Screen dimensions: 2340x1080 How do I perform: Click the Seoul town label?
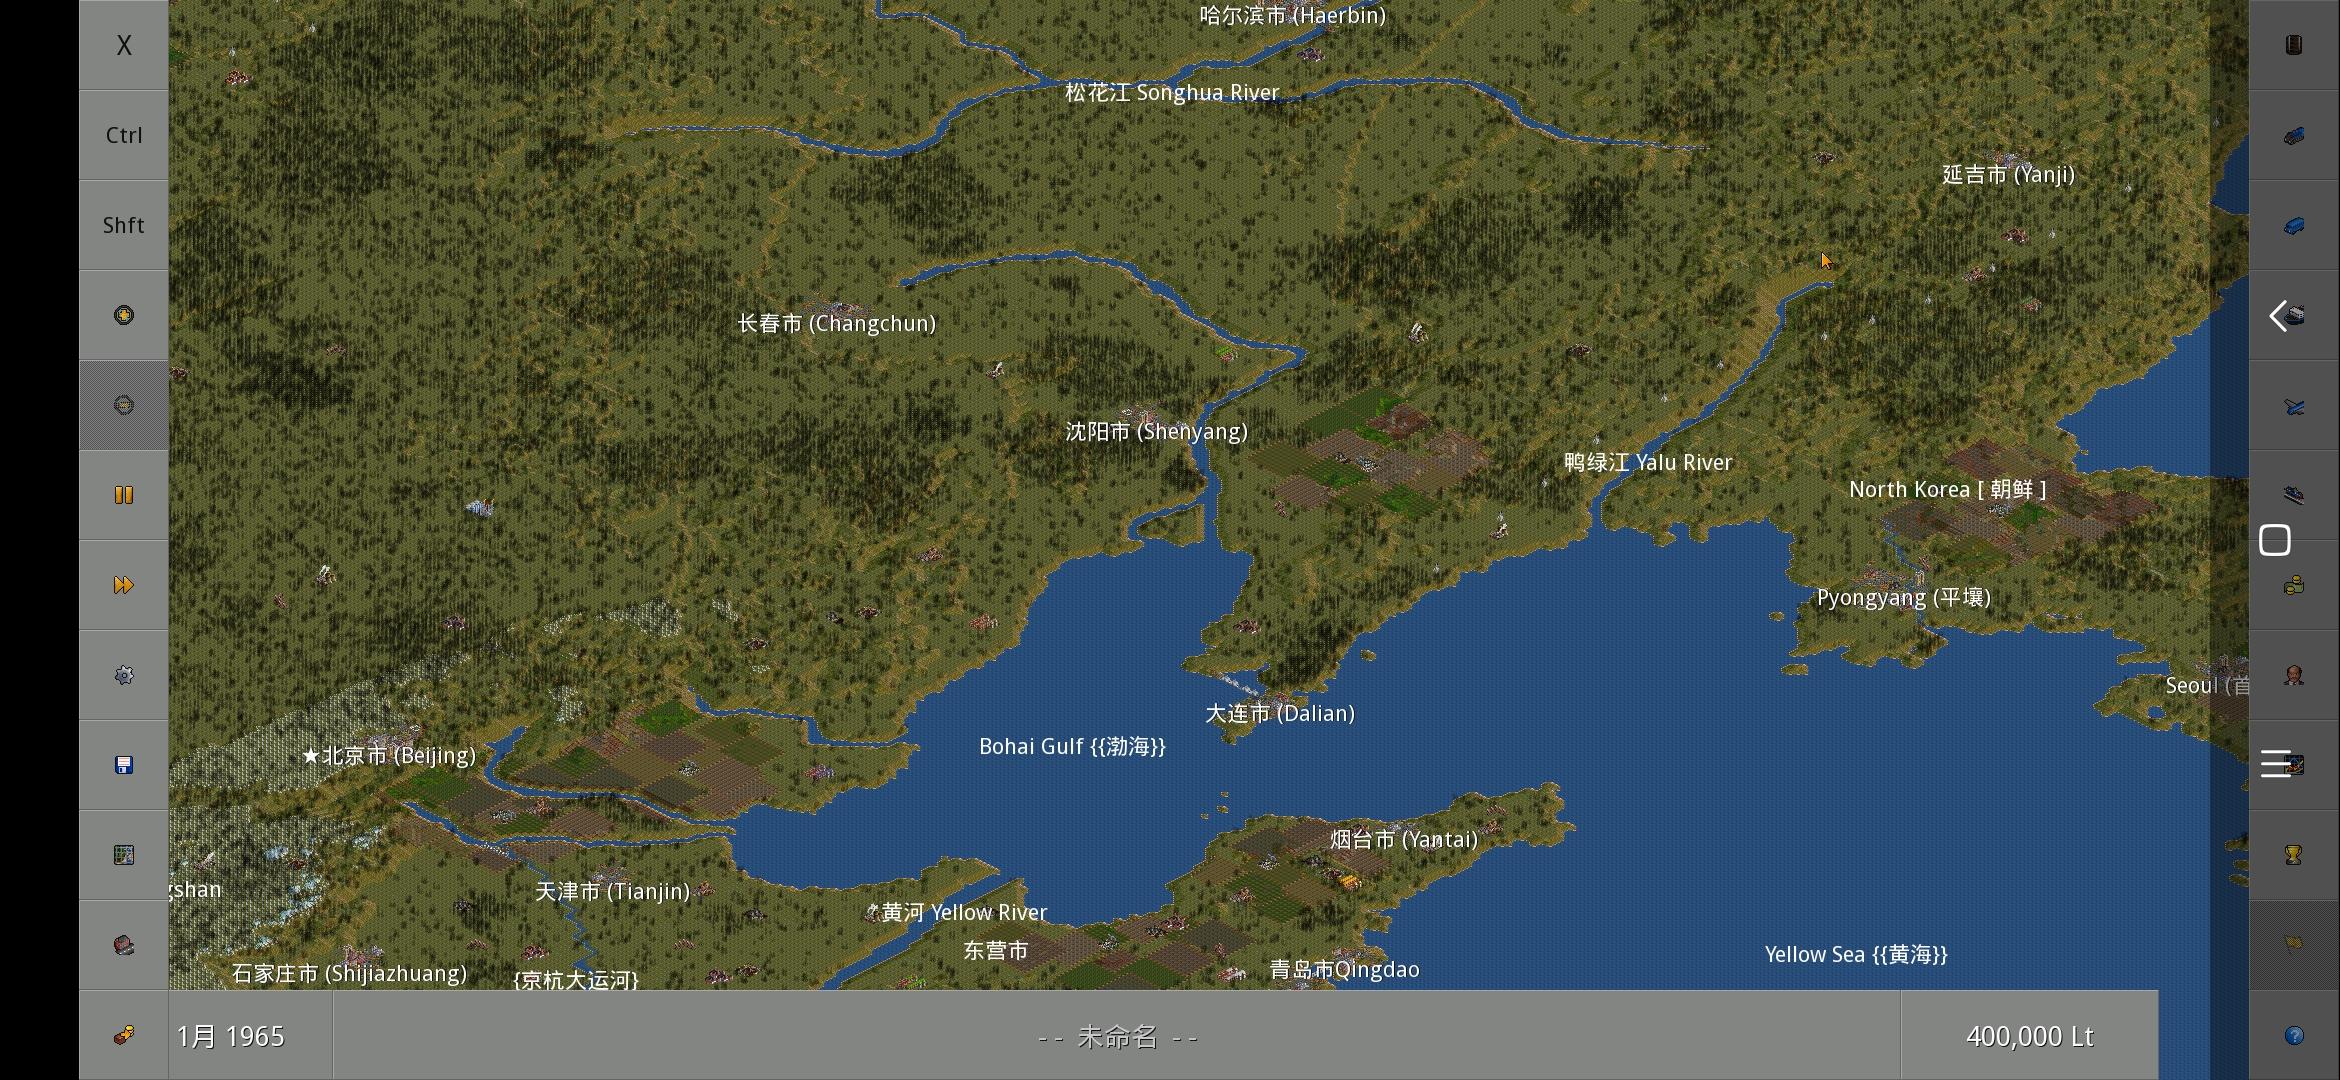(2207, 686)
